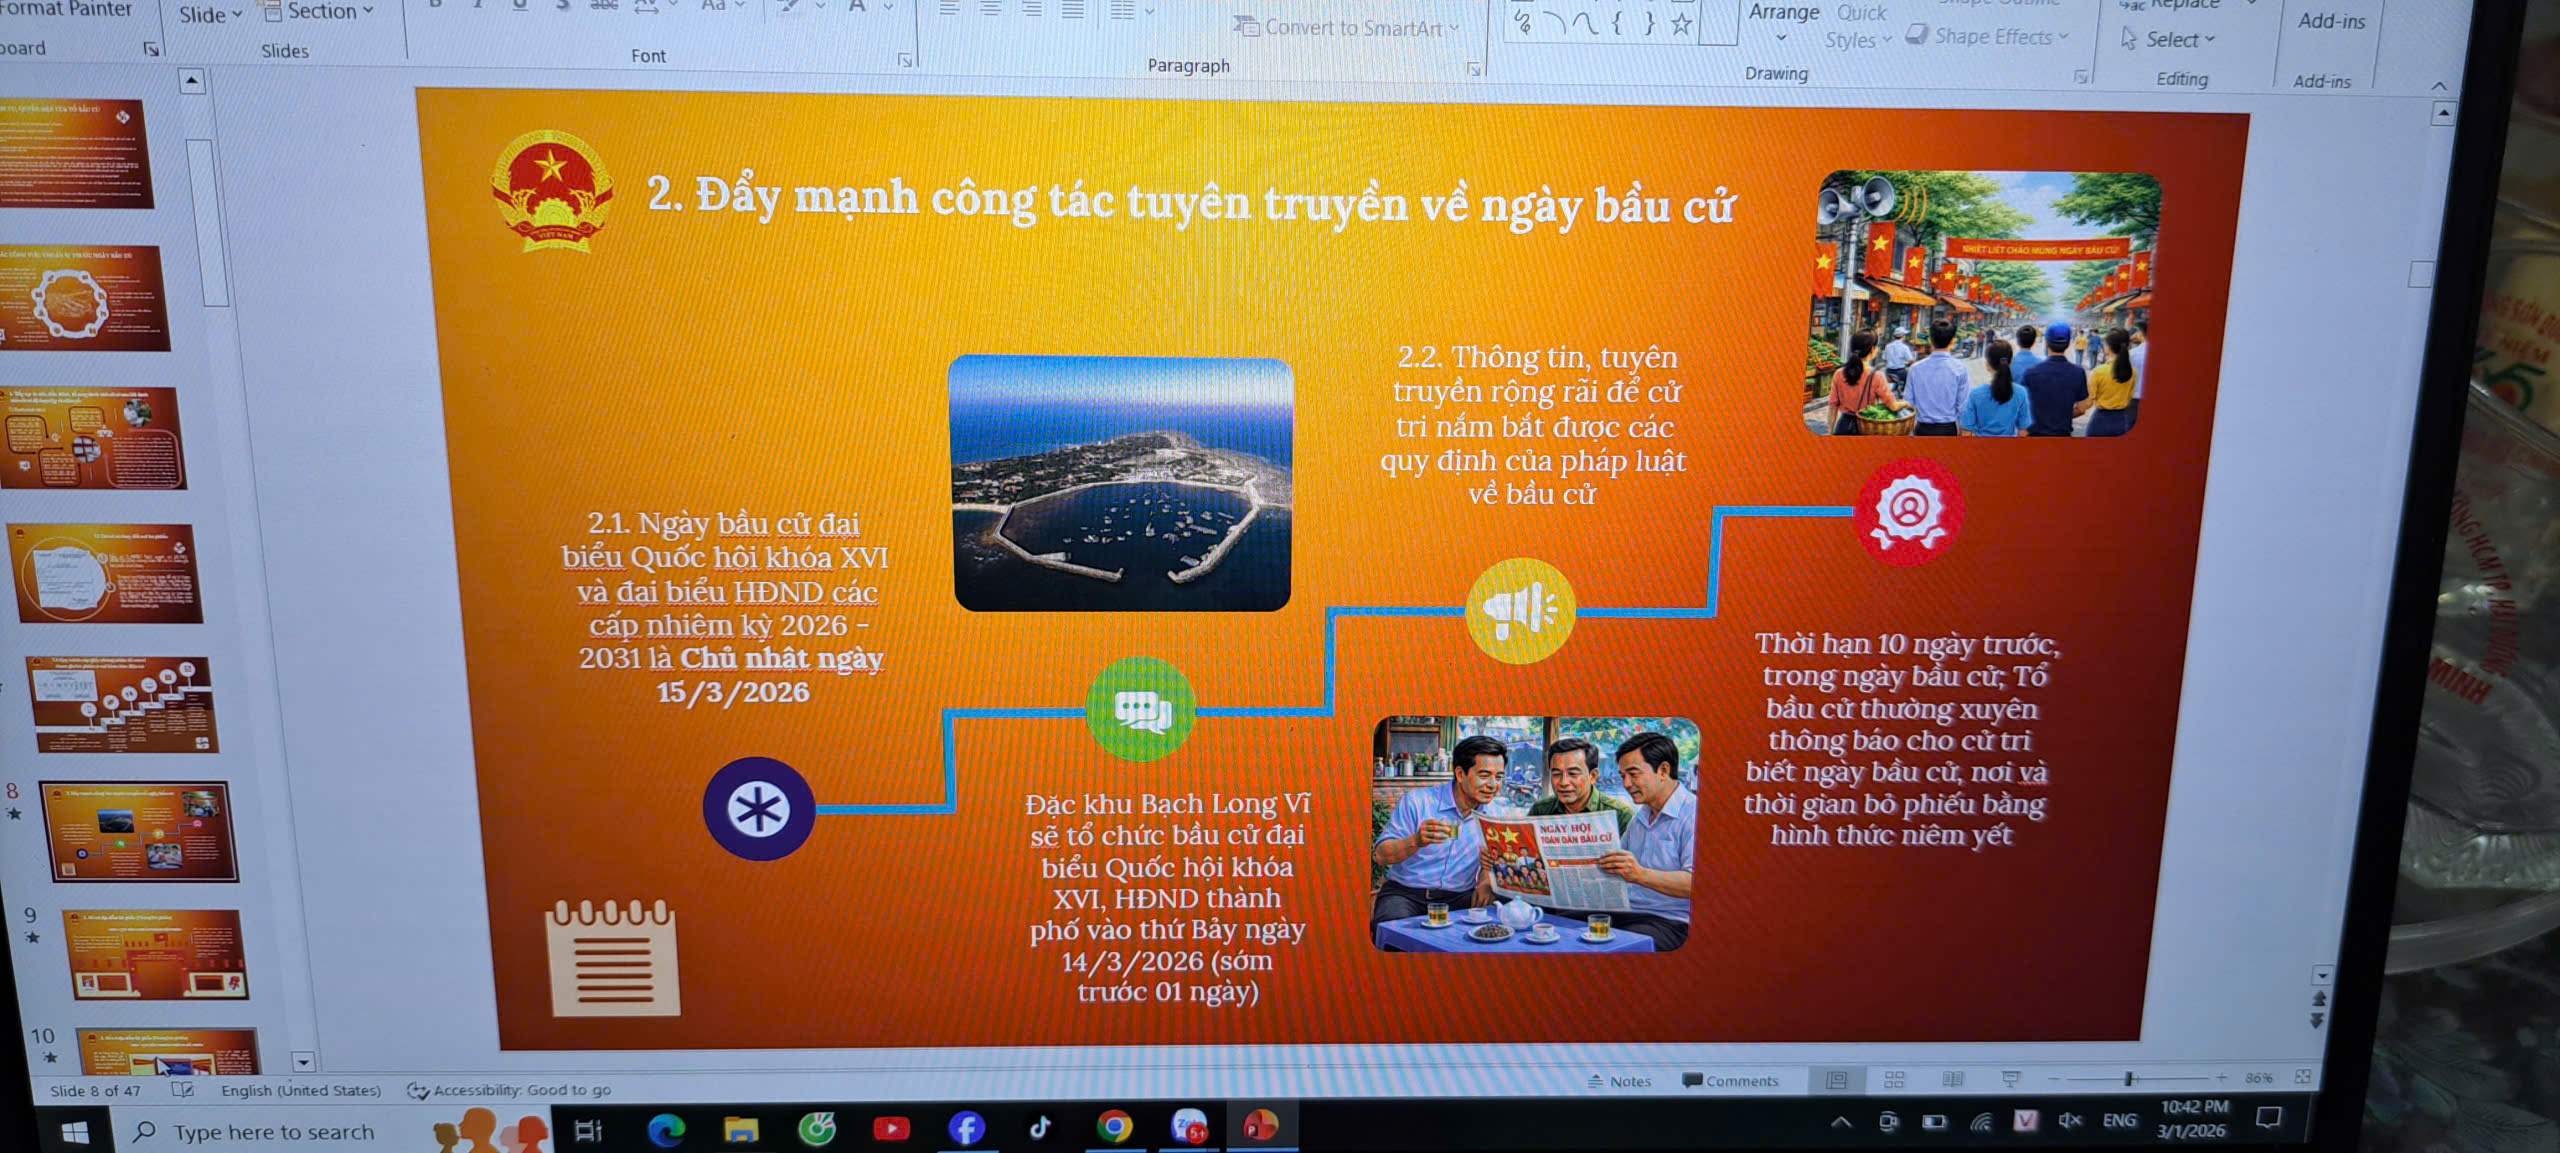Toggle the muted speaker tray icon
The image size is (2560, 1153).
[x=2069, y=1120]
